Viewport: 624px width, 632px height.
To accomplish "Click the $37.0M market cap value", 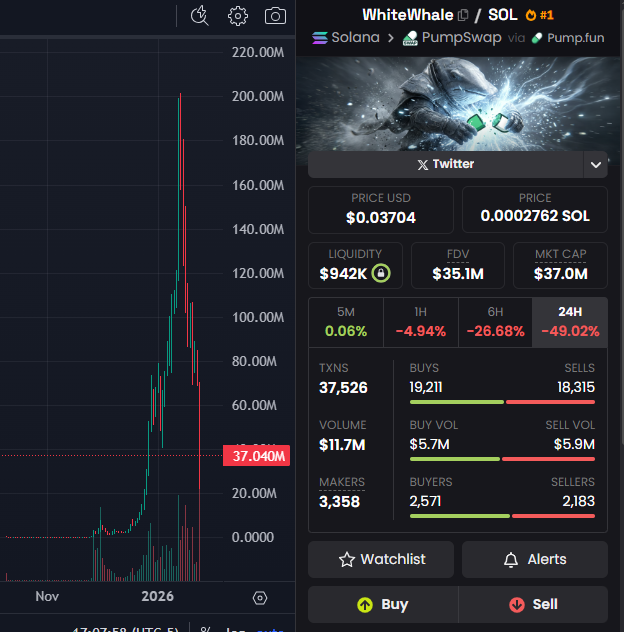I will (x=560, y=274).
